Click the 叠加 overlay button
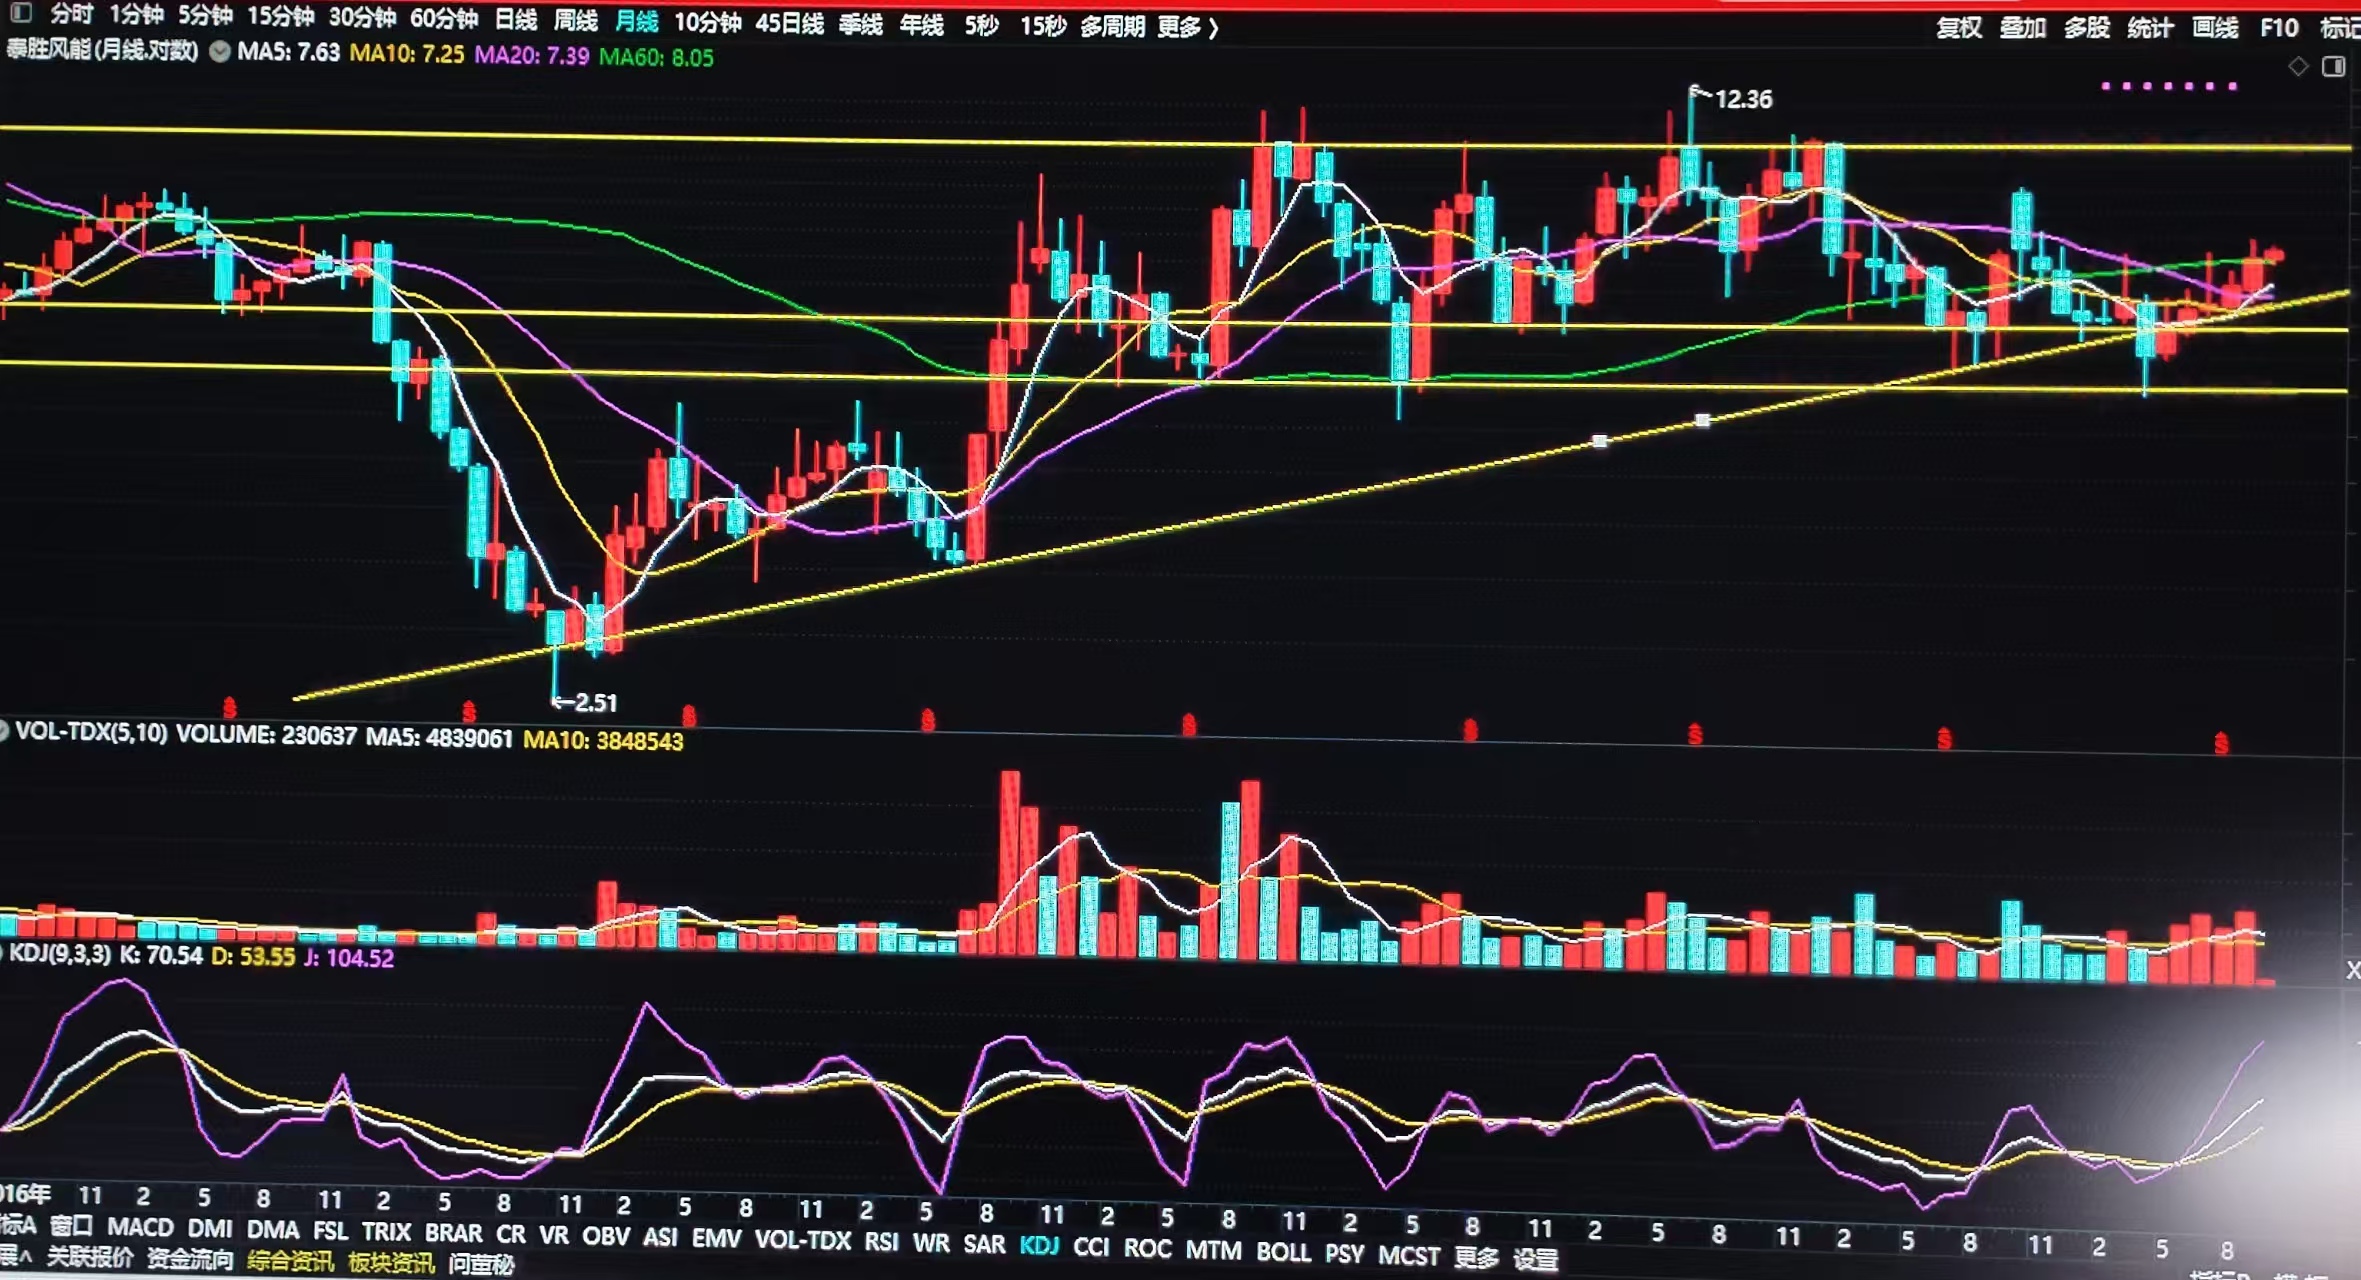 tap(2022, 28)
